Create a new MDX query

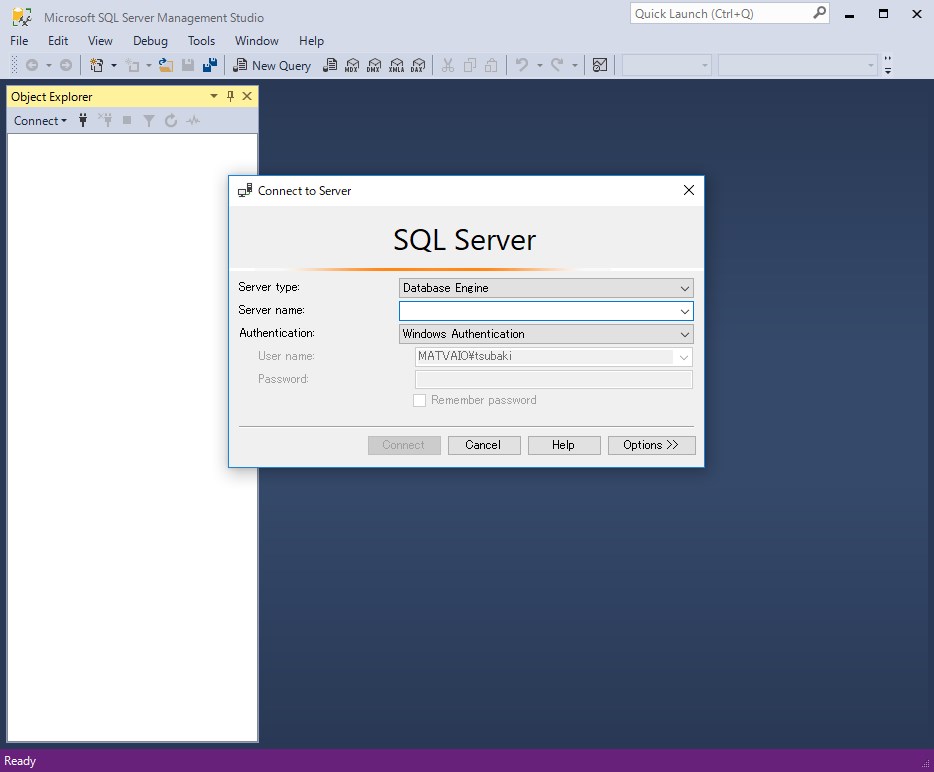[352, 65]
